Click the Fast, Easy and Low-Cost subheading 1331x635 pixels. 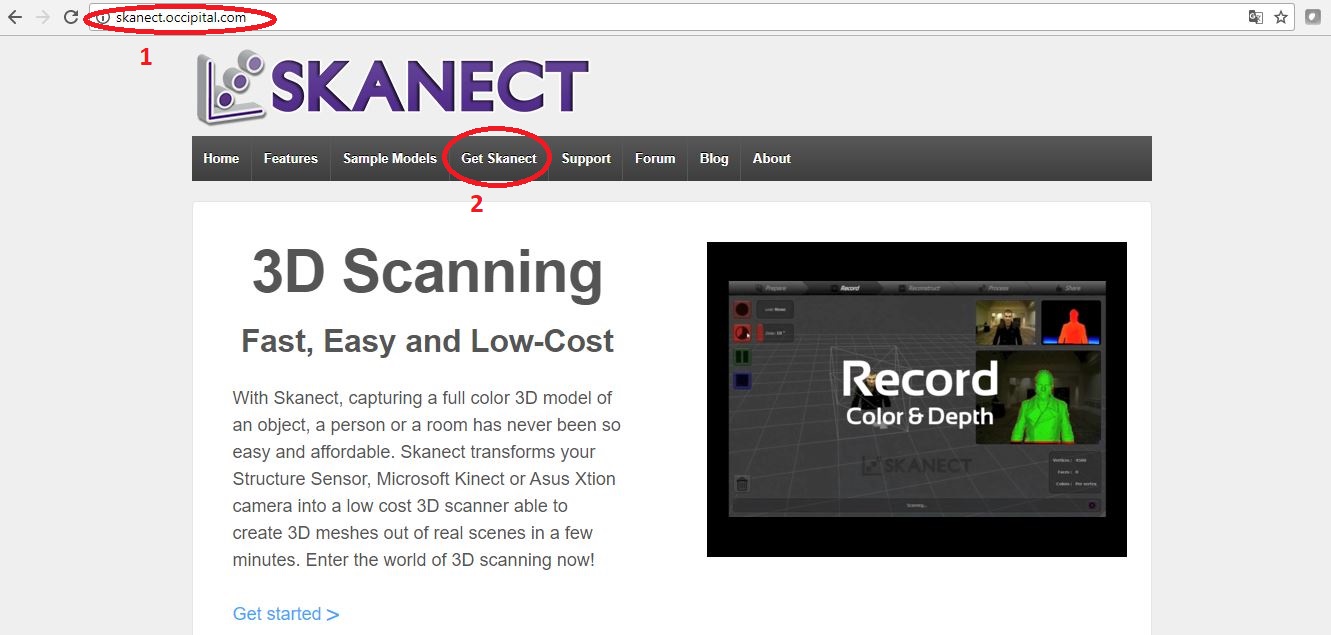[427, 341]
